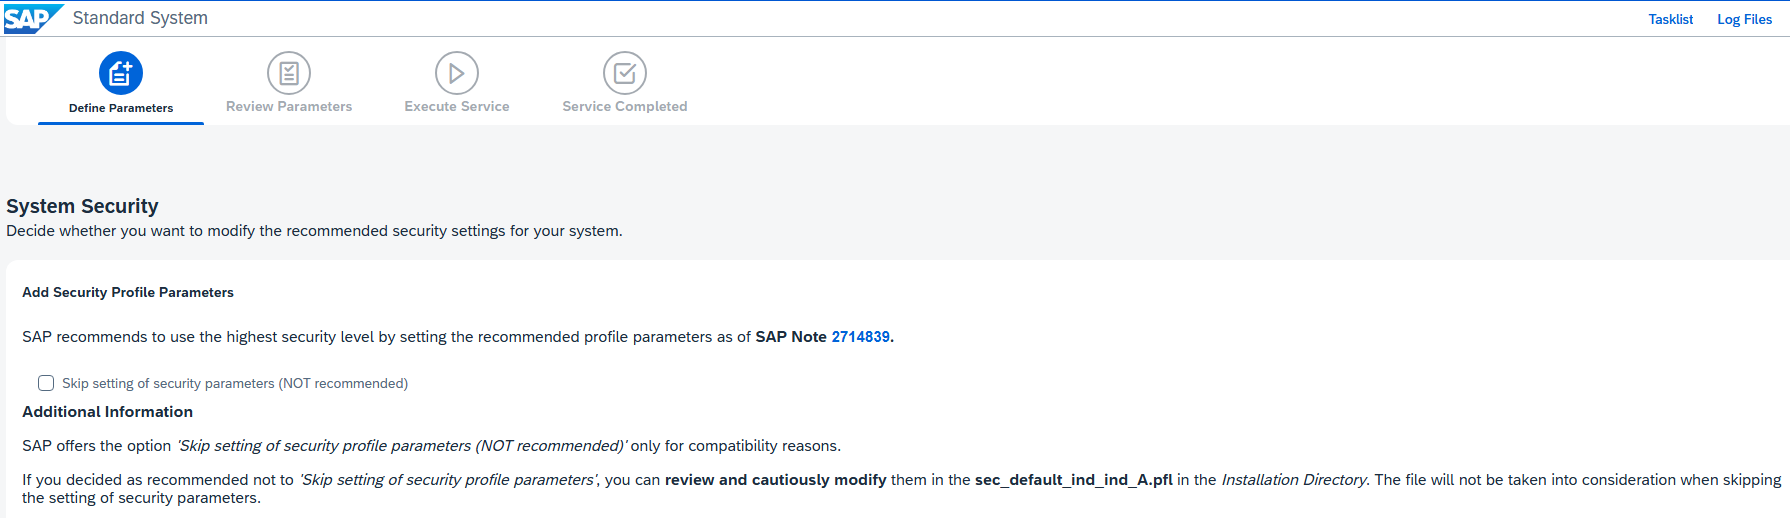1790x518 pixels.
Task: Click the Standard System title text
Action: [140, 18]
